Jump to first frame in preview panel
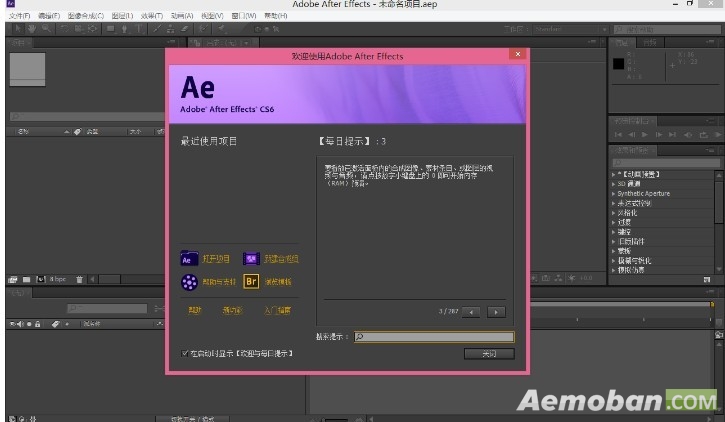Screen dimensions: 725x422 [x=618, y=135]
